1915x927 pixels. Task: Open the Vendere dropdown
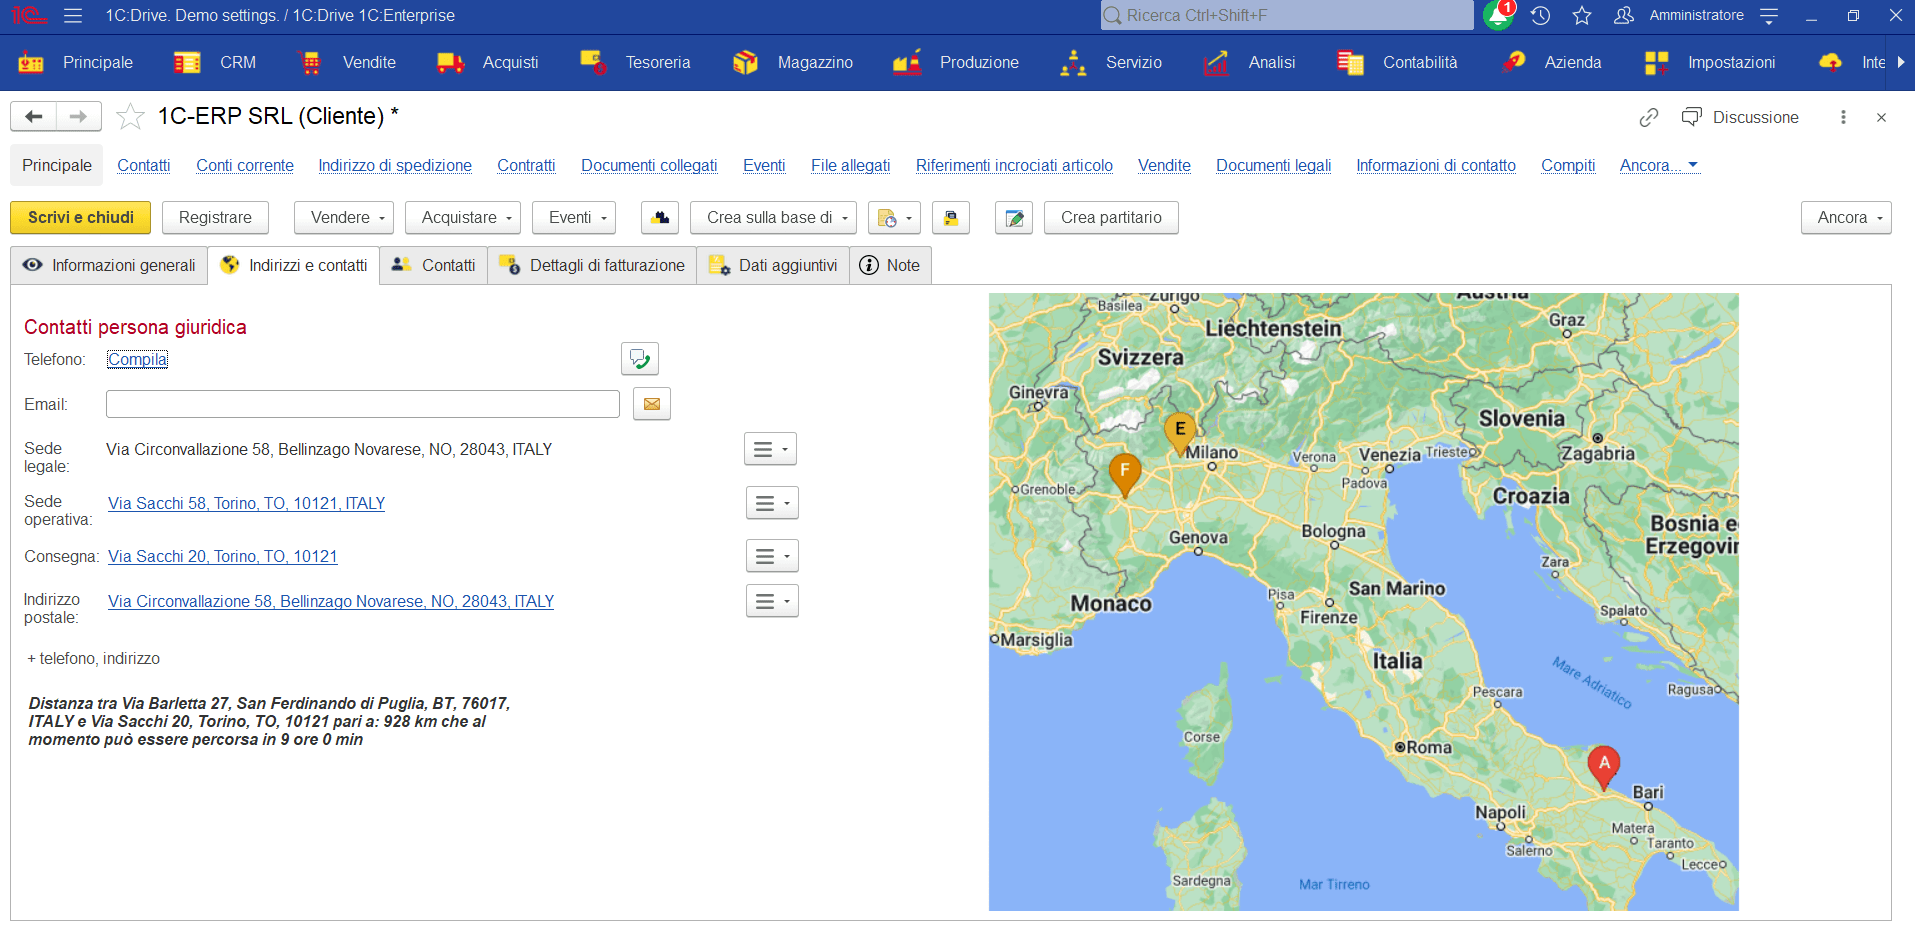point(344,217)
